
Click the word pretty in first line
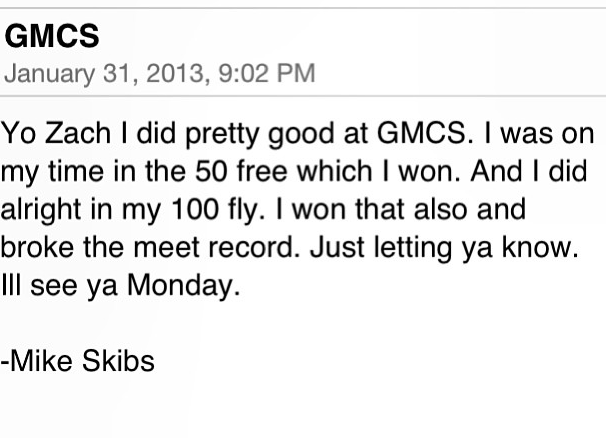point(222,135)
